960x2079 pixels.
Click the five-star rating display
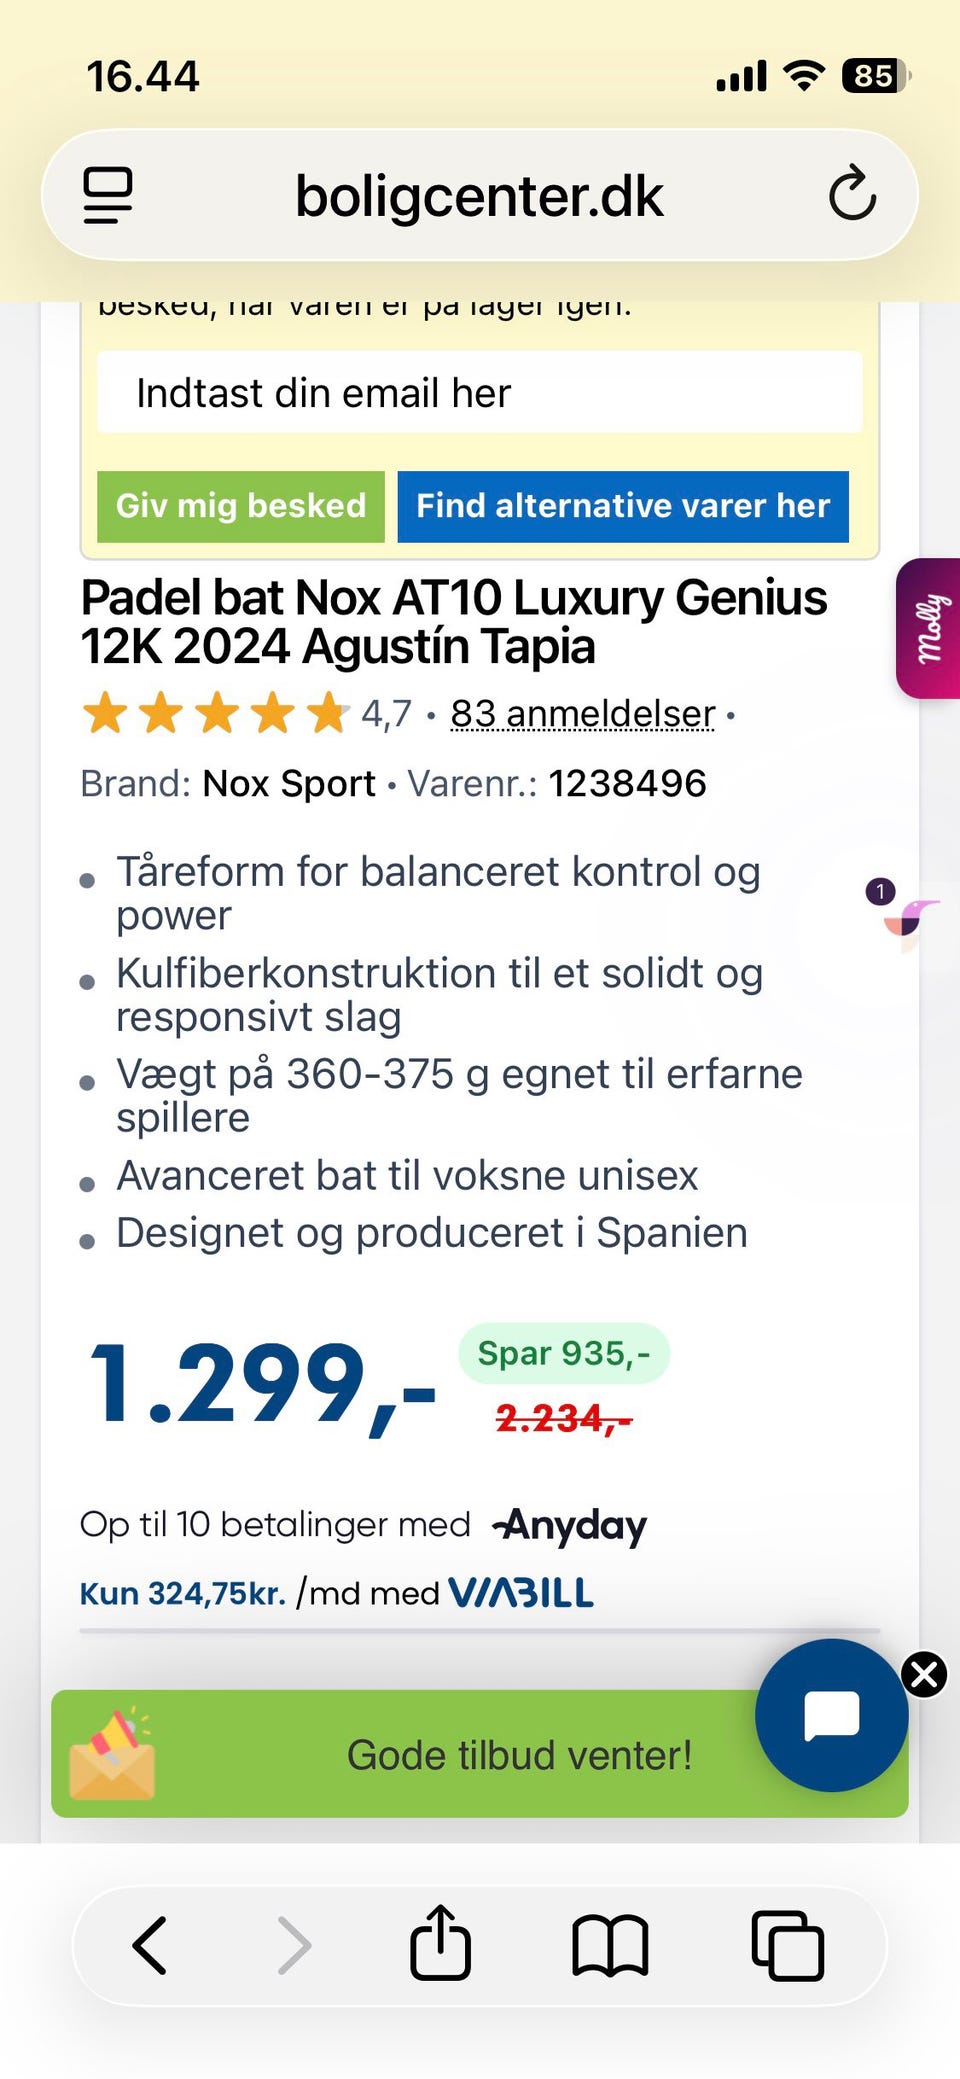click(215, 714)
